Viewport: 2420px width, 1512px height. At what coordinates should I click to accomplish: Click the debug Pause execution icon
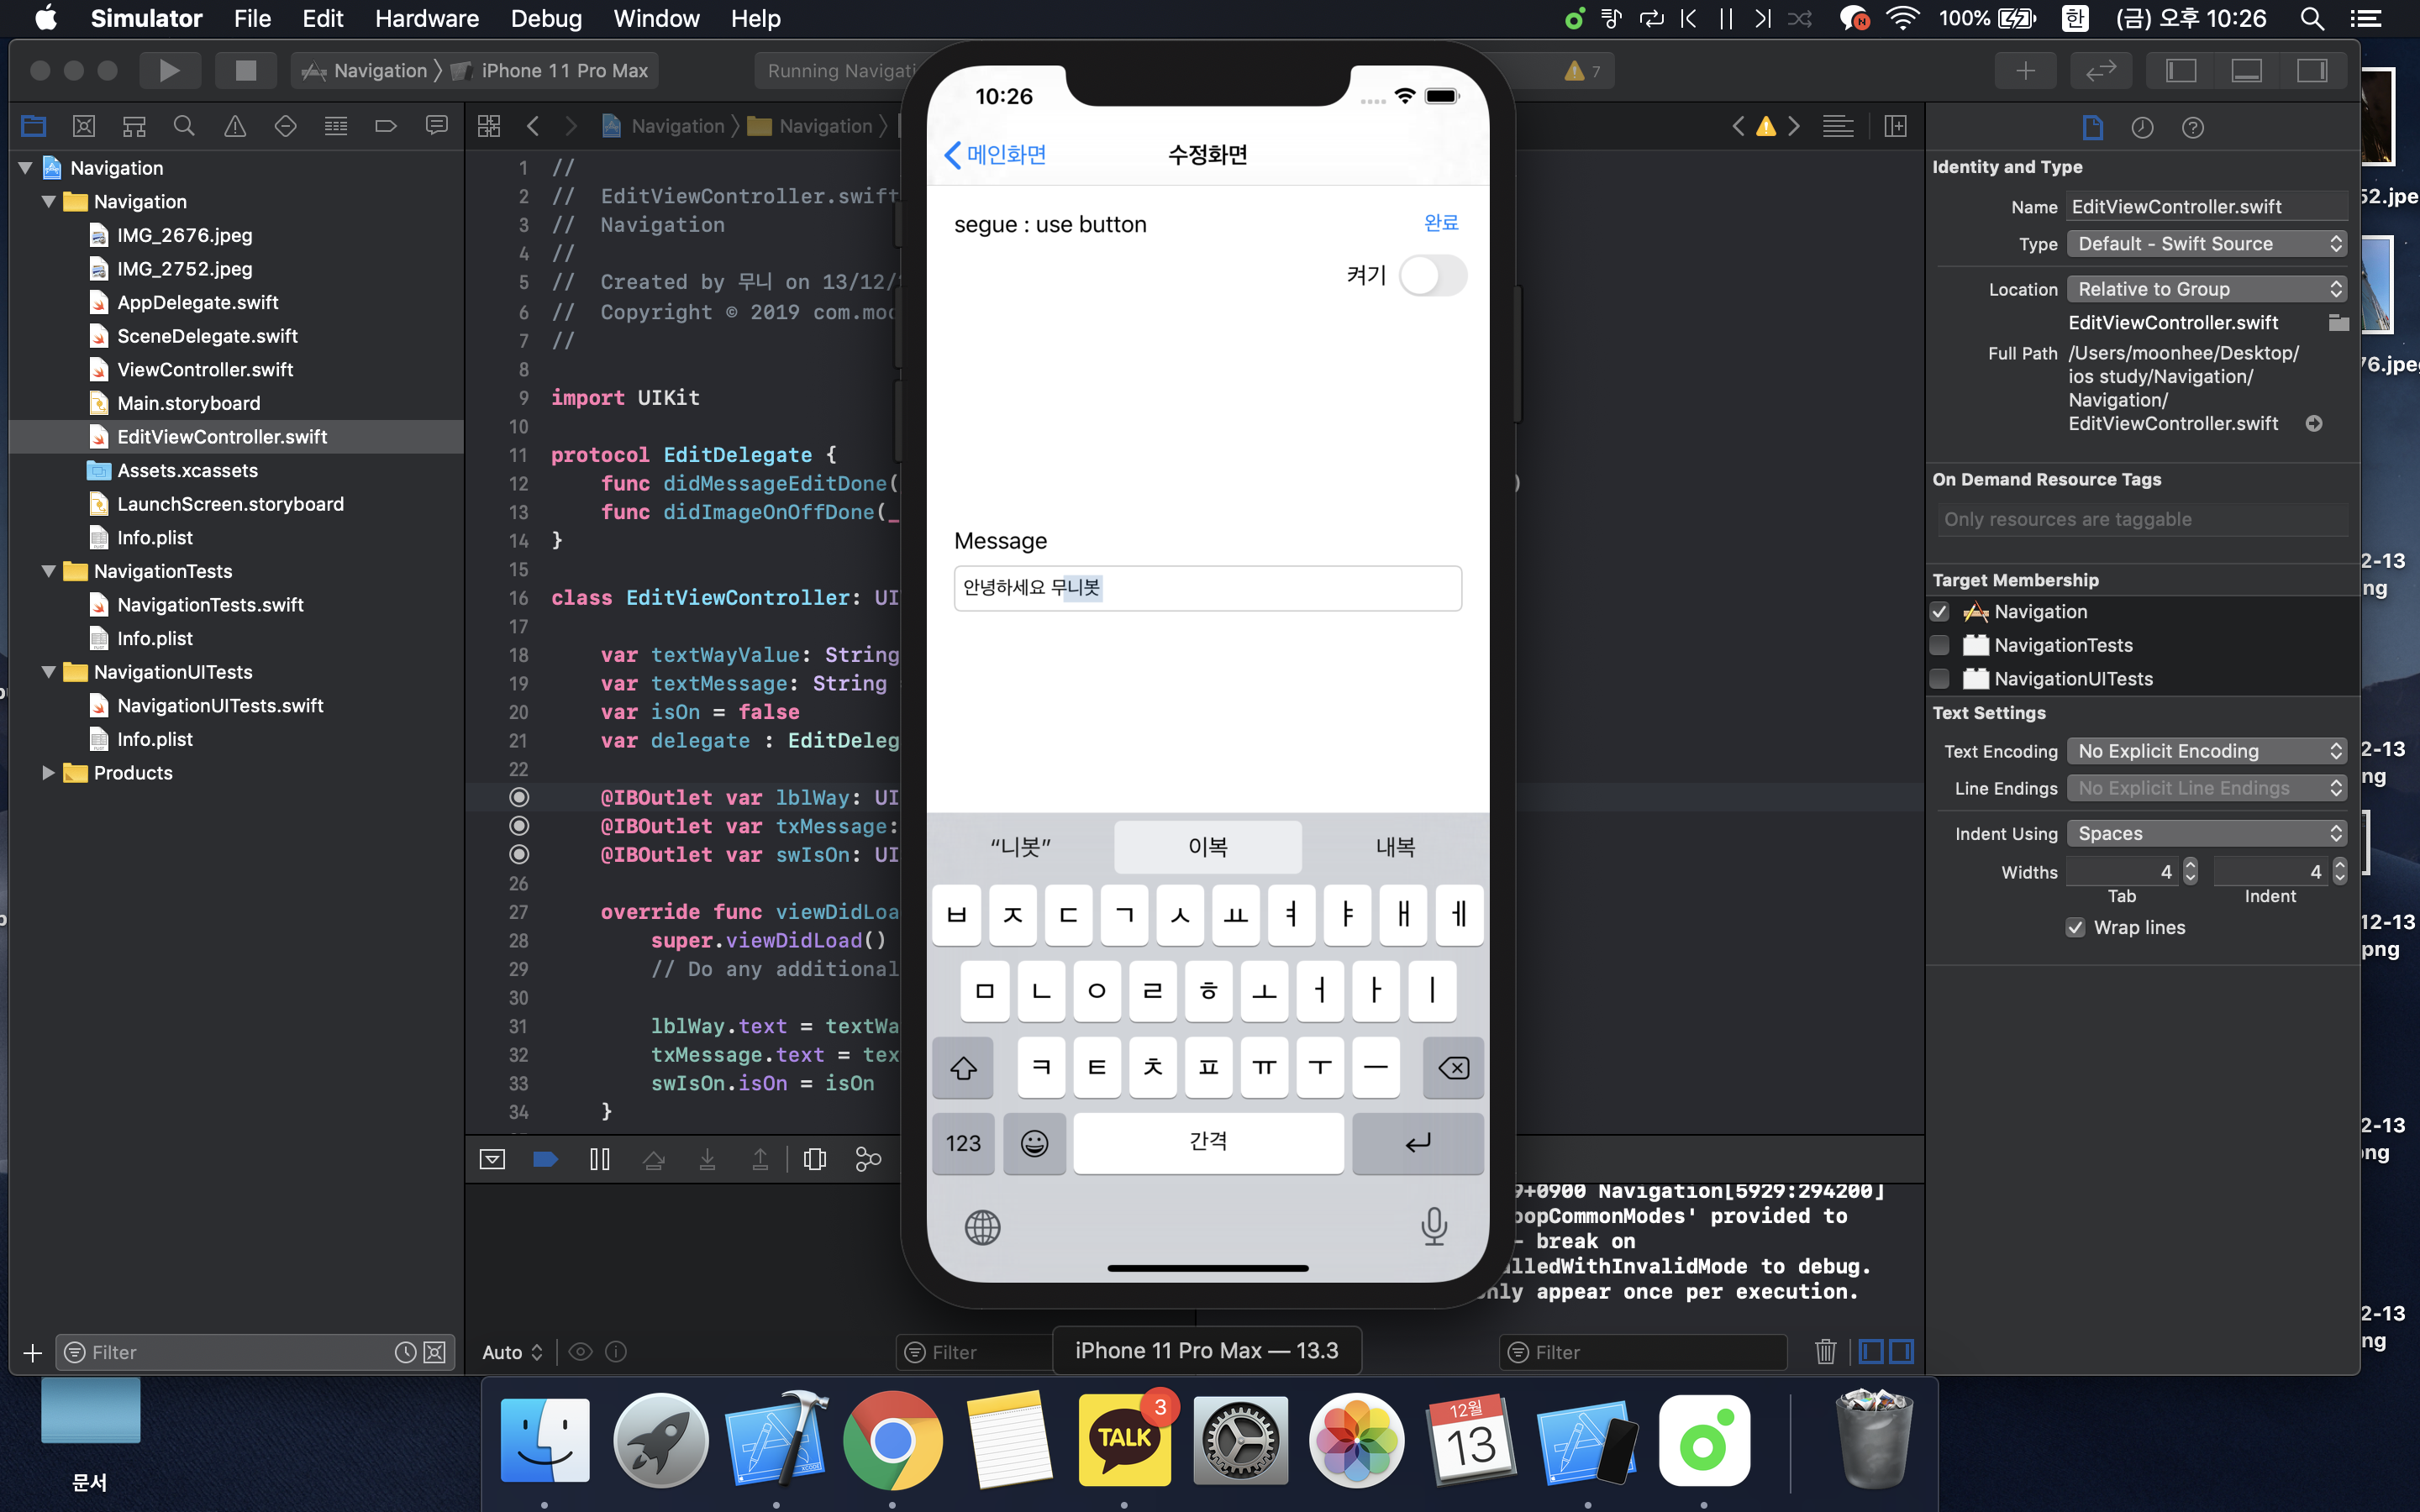(599, 1159)
